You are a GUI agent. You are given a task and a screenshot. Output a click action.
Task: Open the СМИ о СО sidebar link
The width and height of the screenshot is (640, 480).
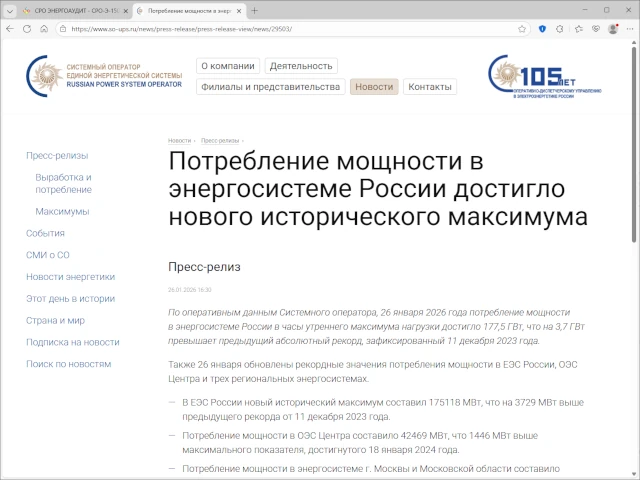[x=48, y=255]
